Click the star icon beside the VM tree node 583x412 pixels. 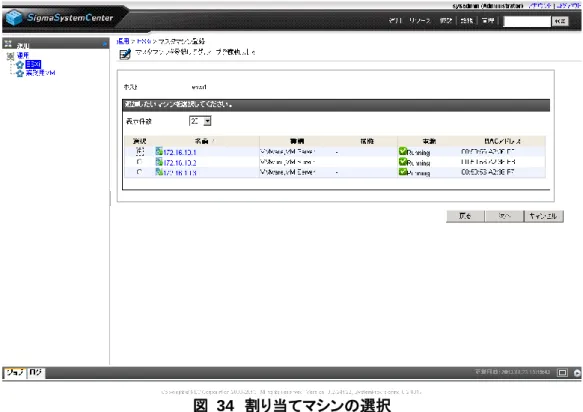(x=20, y=73)
